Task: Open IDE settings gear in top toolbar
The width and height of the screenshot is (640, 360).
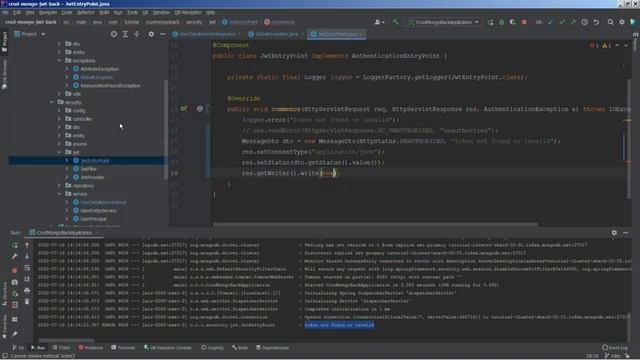Action: (622, 22)
